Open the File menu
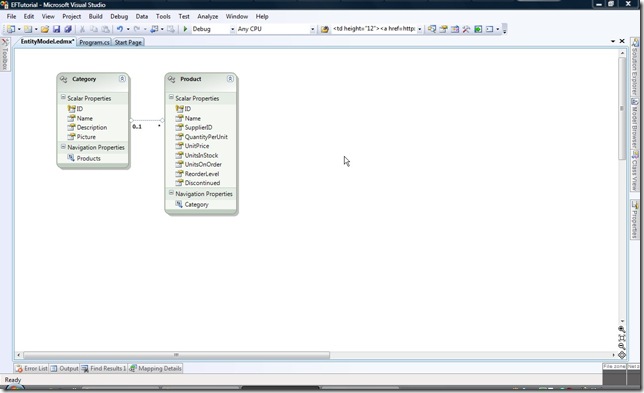Screen dimensions: 644x393 (x=12, y=16)
